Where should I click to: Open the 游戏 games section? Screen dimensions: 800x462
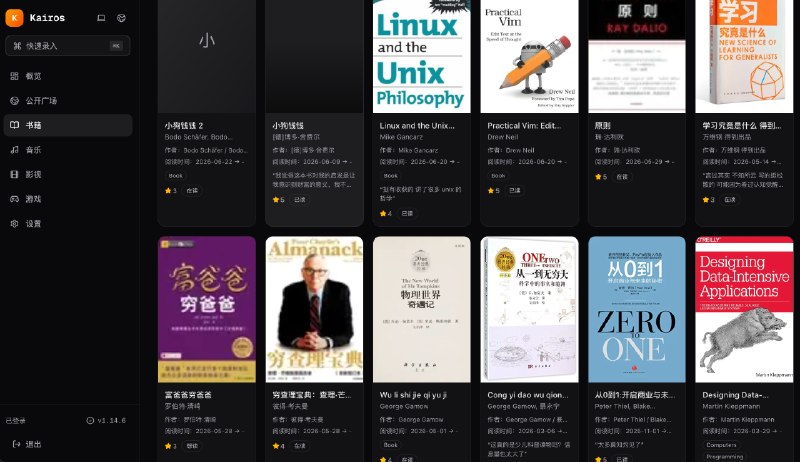68,199
